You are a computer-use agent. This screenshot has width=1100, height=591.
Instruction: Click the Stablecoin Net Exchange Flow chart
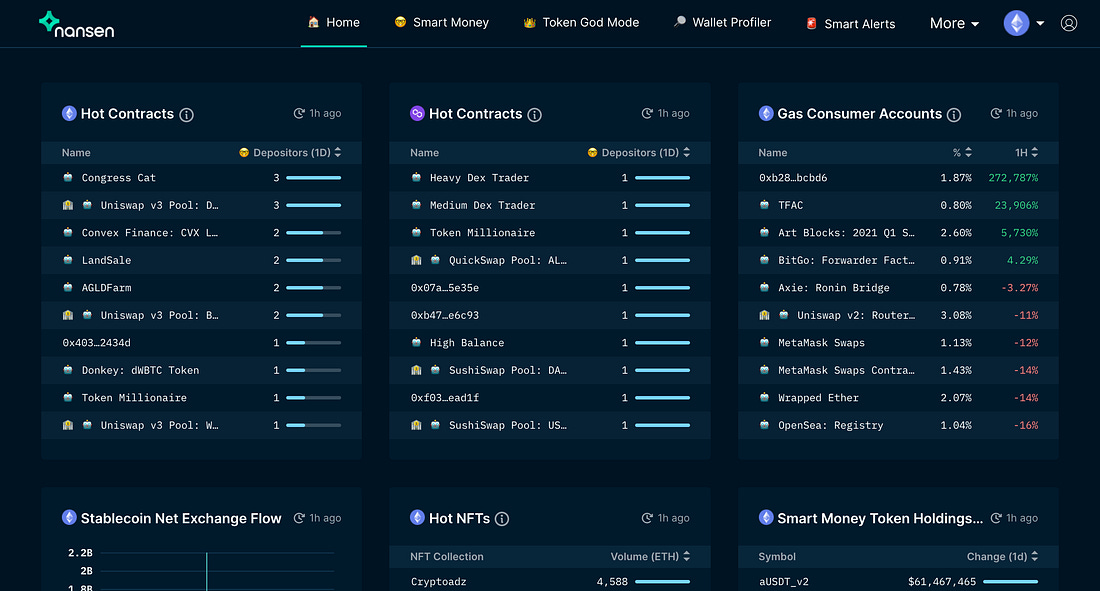click(201, 570)
